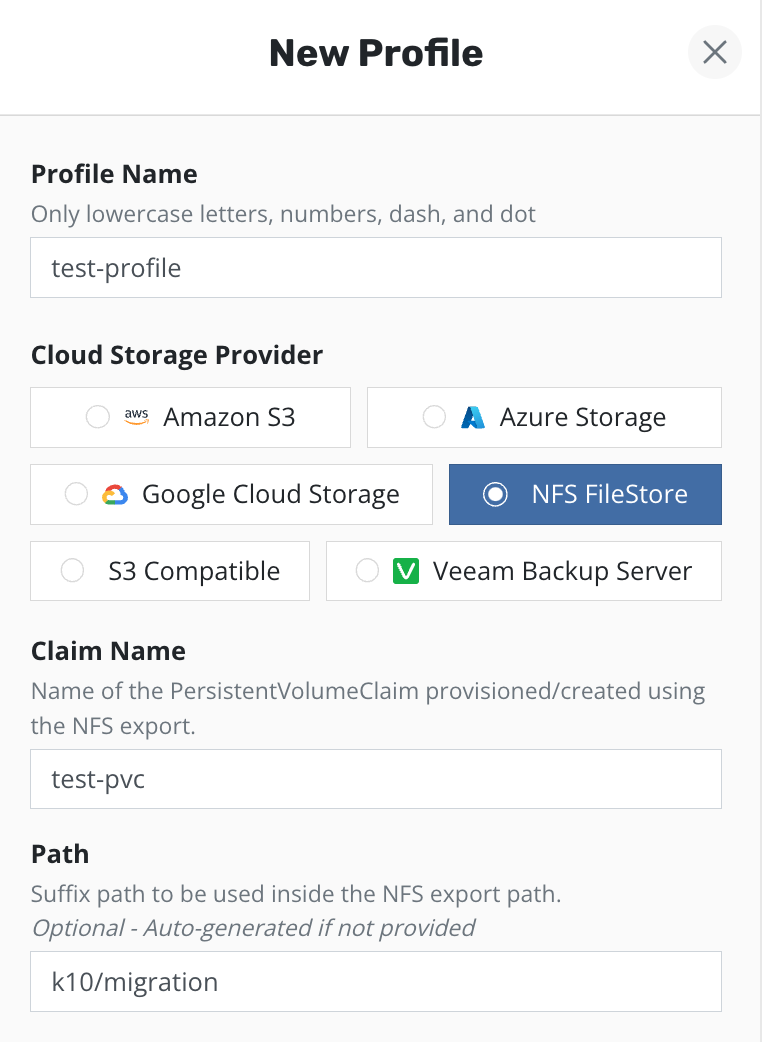Enable the Google Cloud Storage radio circle
Image resolution: width=762 pixels, height=1042 pixels.
[x=76, y=494]
